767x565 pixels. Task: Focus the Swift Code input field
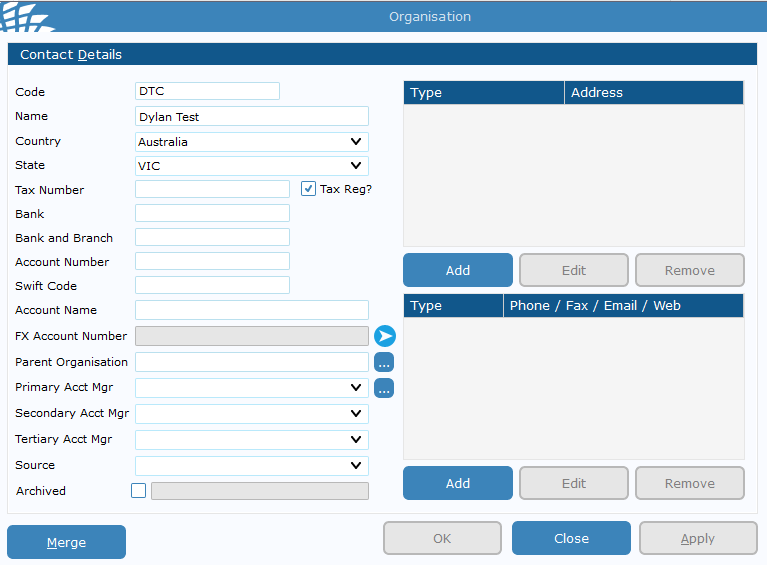[212, 286]
